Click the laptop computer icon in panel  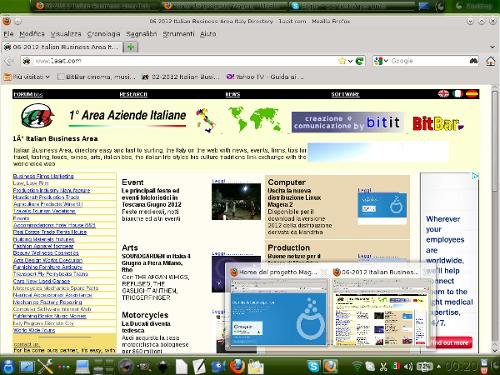coord(82,367)
